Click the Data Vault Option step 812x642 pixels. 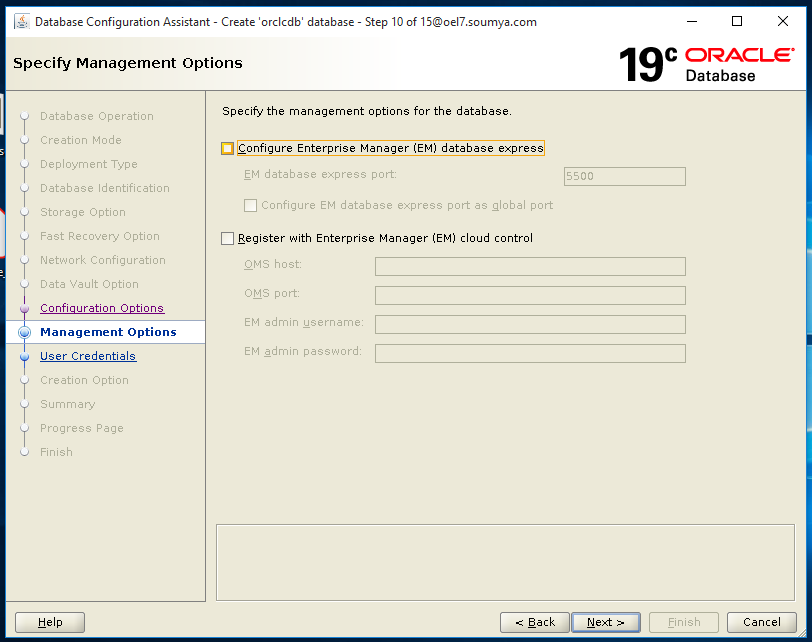89,284
